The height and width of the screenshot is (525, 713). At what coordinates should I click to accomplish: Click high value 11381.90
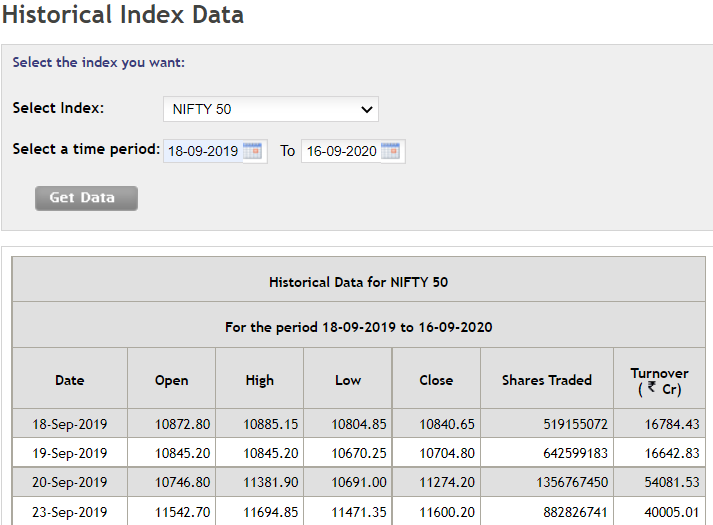271,482
